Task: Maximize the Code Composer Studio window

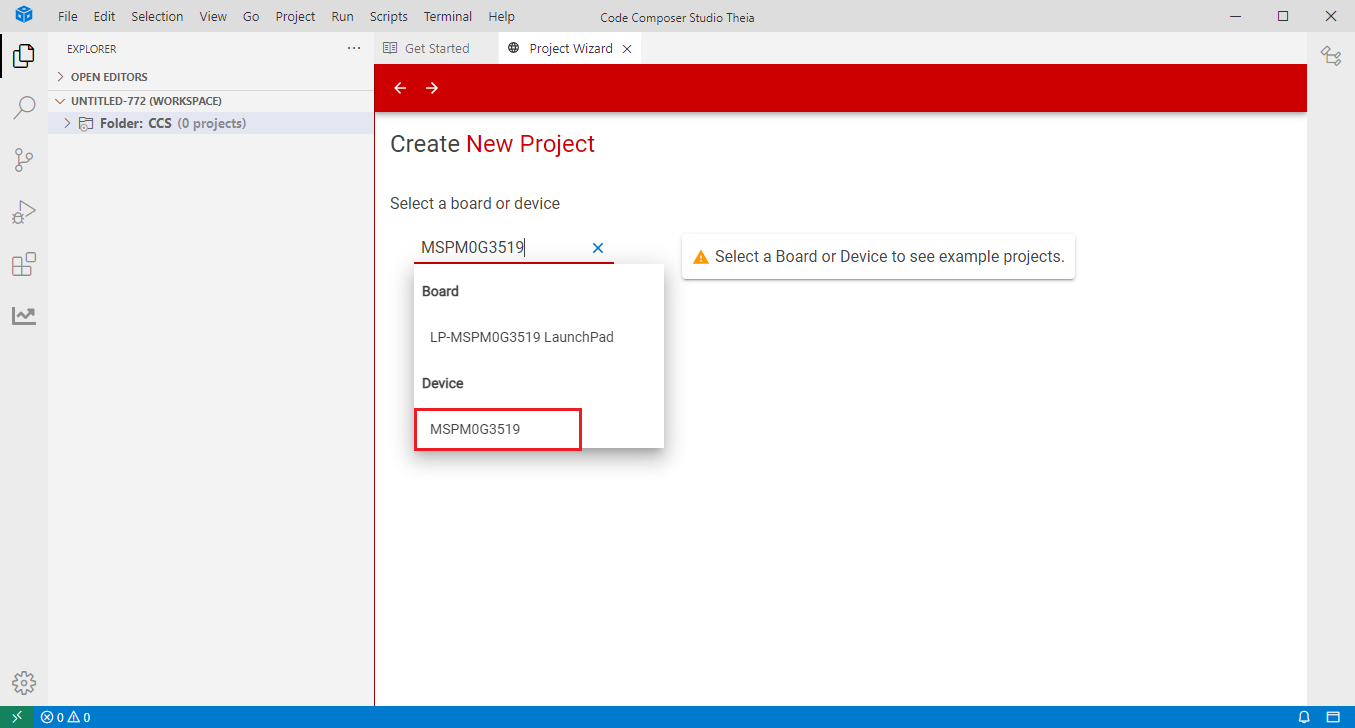Action: tap(1283, 16)
